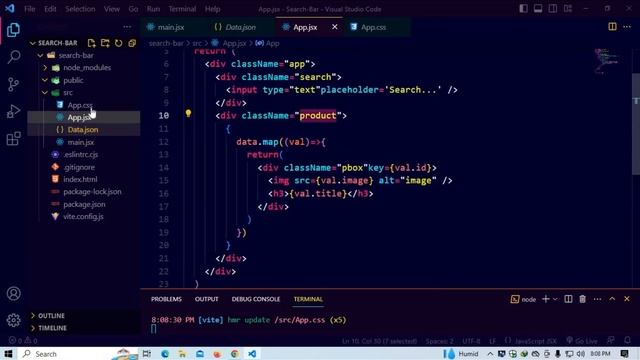Close the App.jsx editor tab
This screenshot has width=640, height=360.
click(335, 27)
